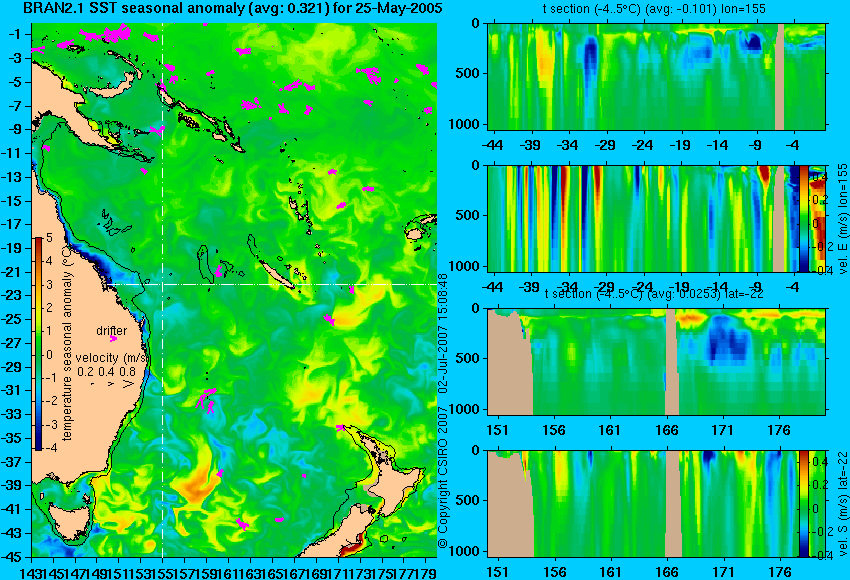The width and height of the screenshot is (850, 580).
Task: Click the vel. S colorbar beside the bottom panel
Action: pyautogui.click(x=804, y=504)
